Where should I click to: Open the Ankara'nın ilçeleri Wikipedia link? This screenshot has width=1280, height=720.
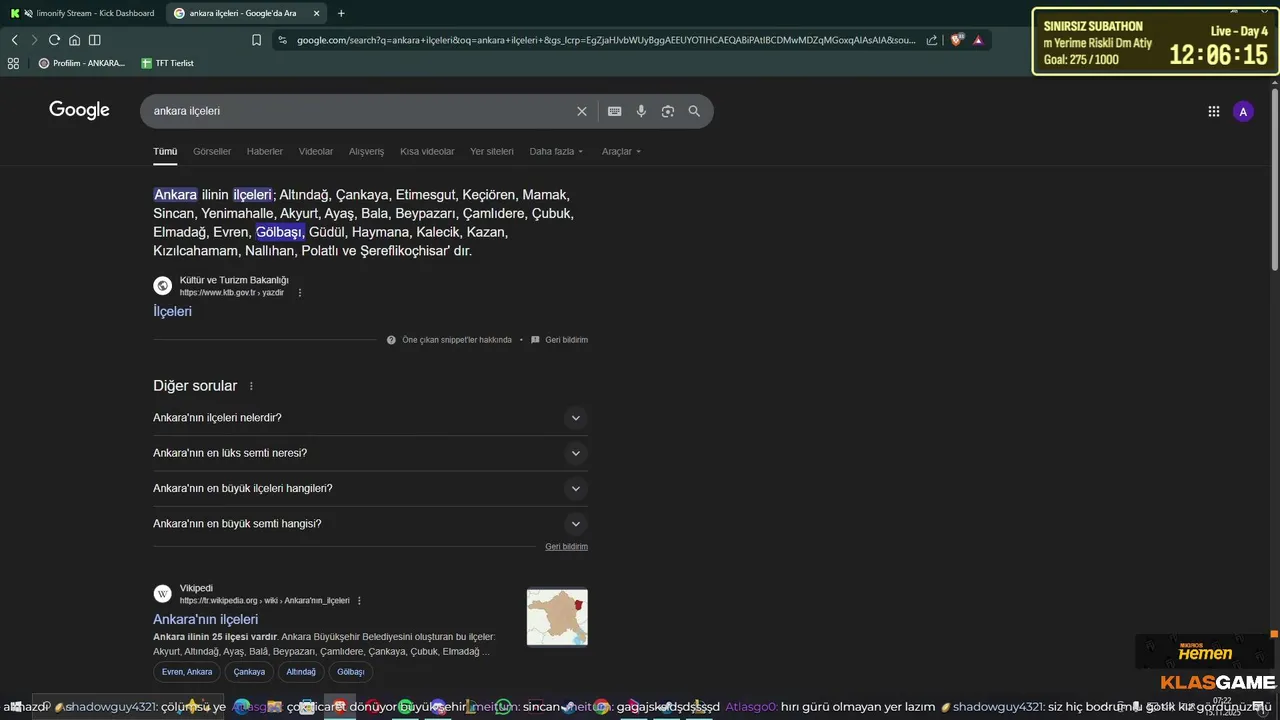tap(205, 619)
